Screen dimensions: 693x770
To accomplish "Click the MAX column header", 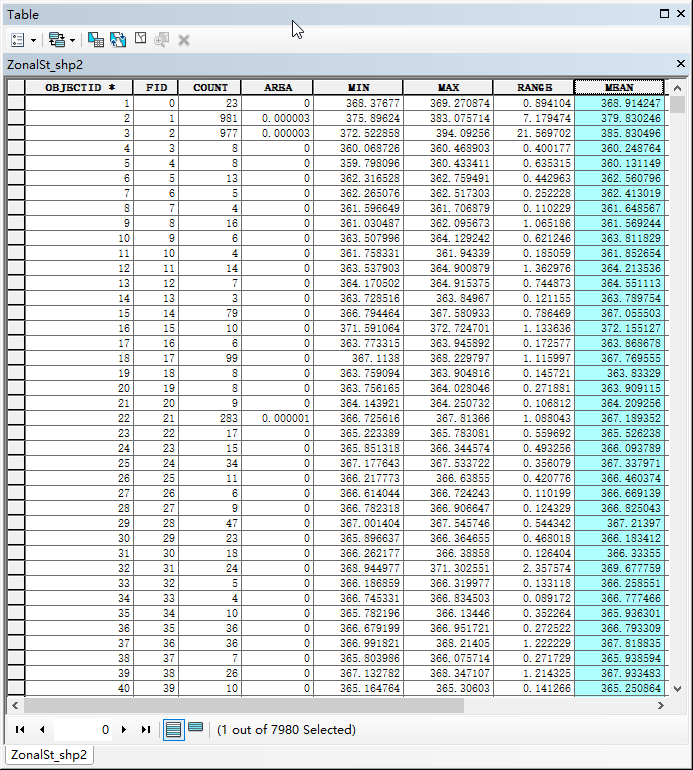I will click(x=448, y=87).
